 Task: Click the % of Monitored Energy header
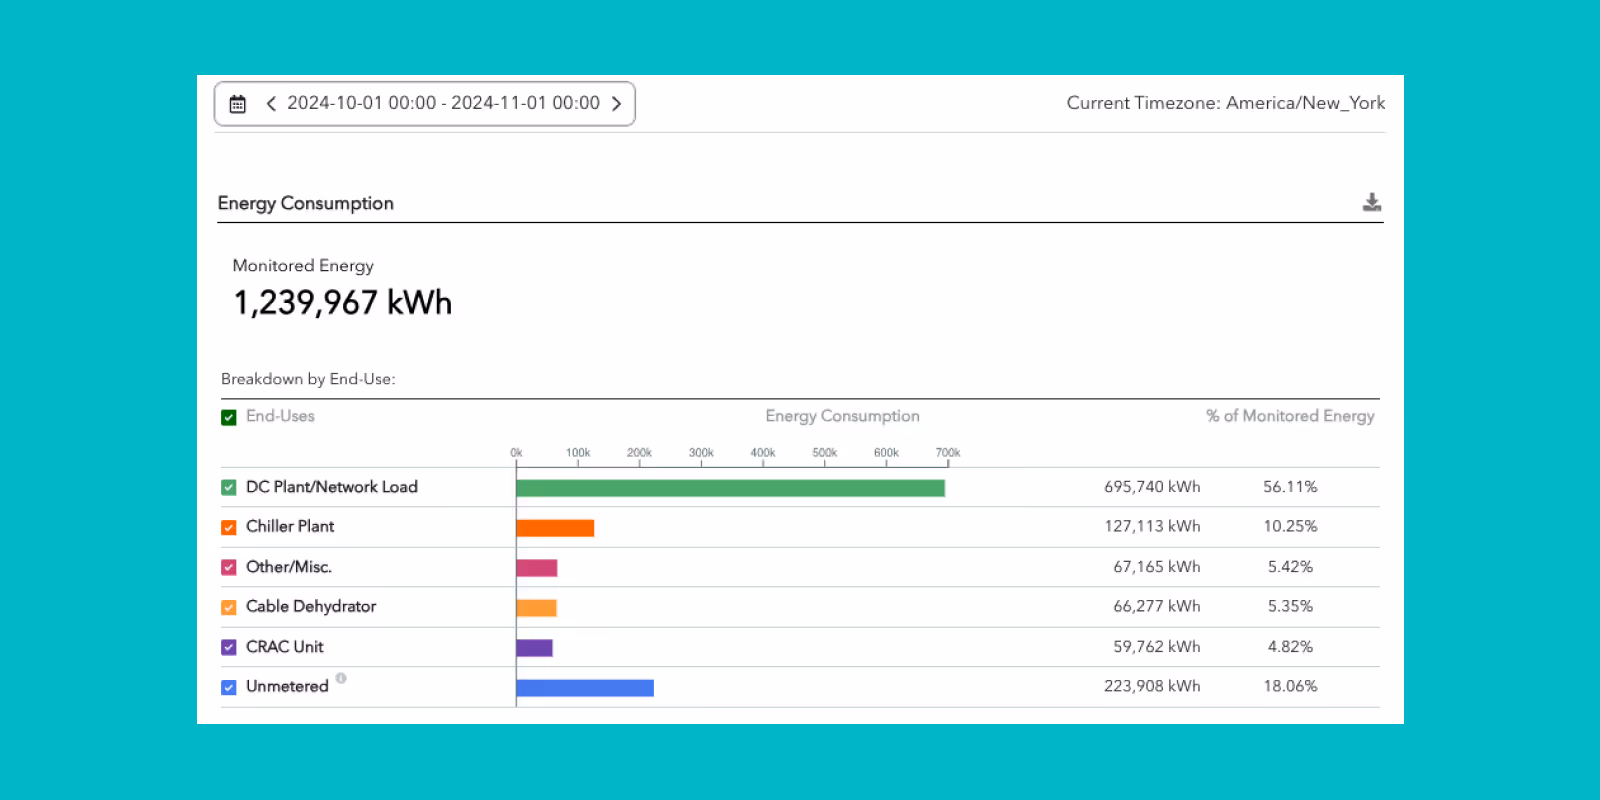click(1290, 416)
